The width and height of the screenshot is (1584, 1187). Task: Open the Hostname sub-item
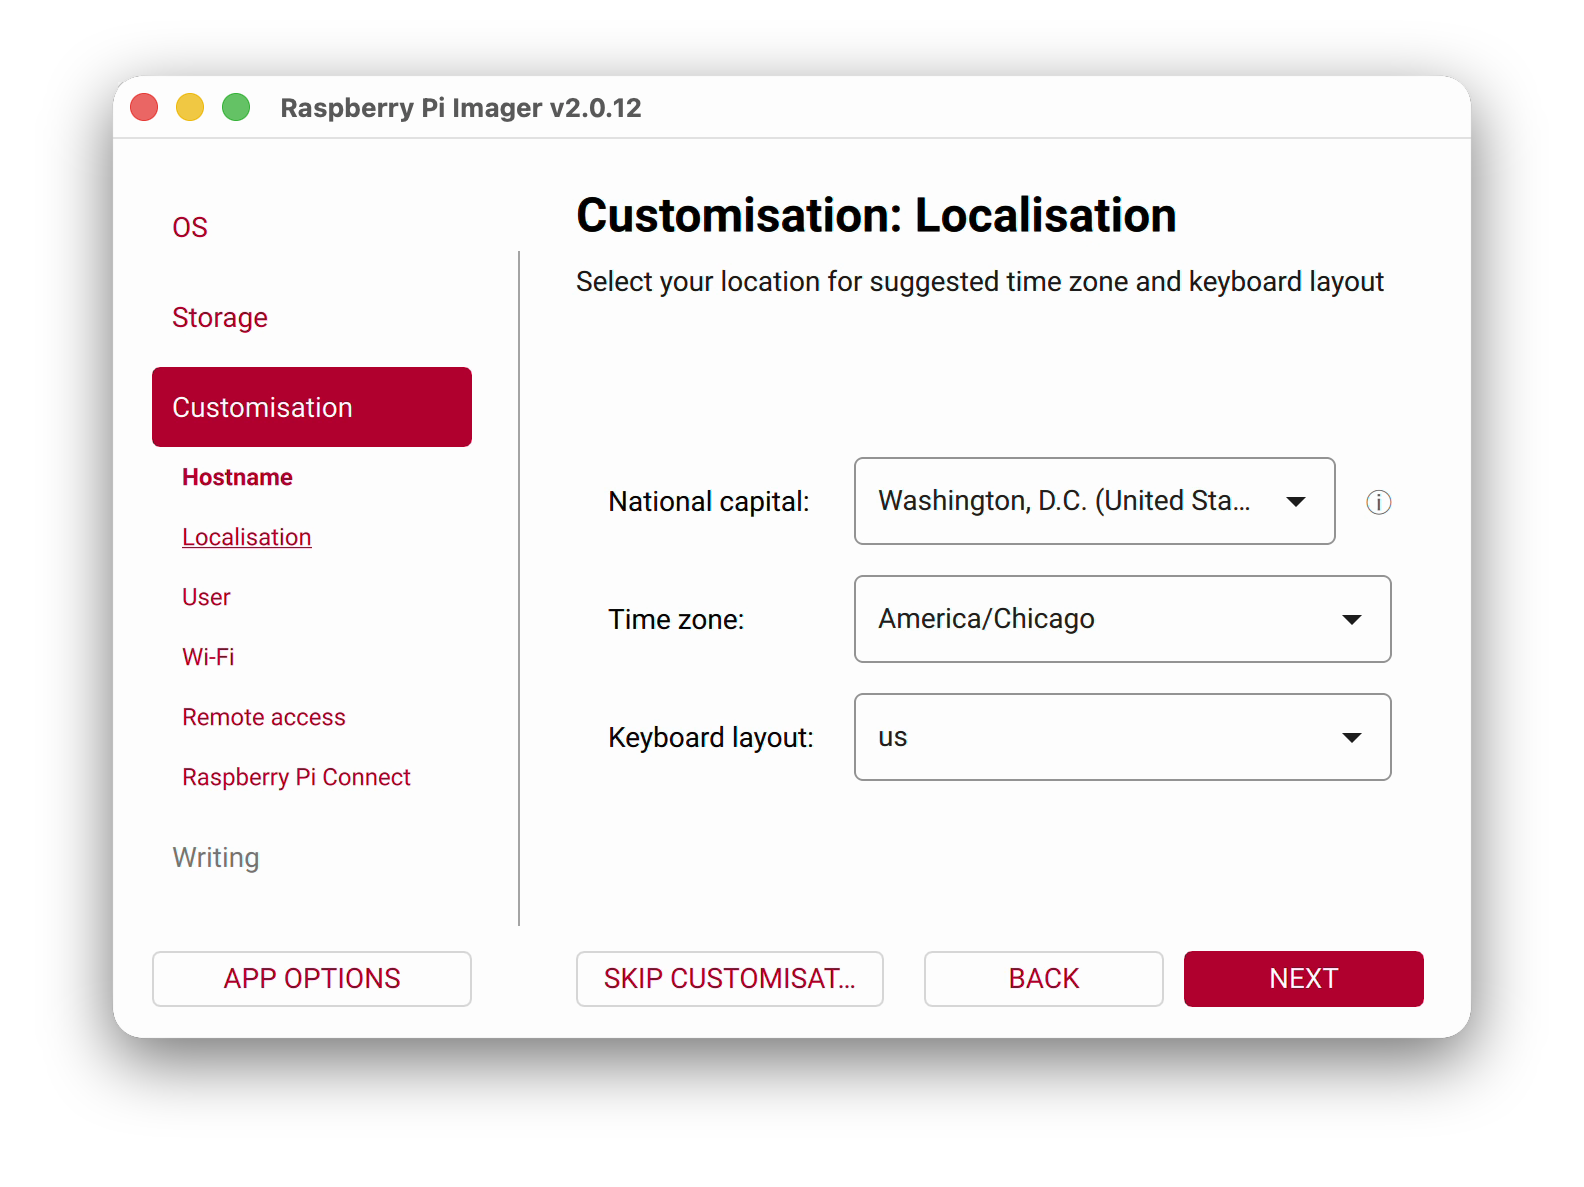click(237, 477)
